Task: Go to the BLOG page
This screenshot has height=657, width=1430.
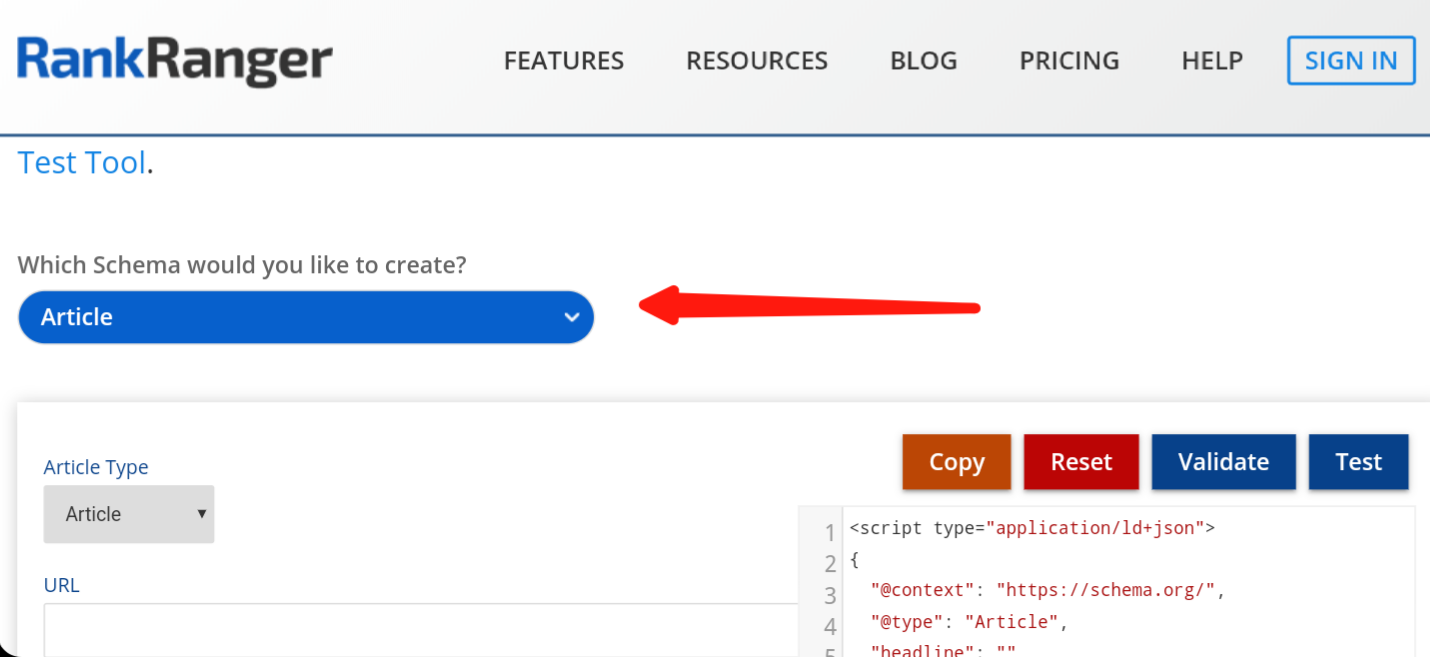Action: coord(924,61)
